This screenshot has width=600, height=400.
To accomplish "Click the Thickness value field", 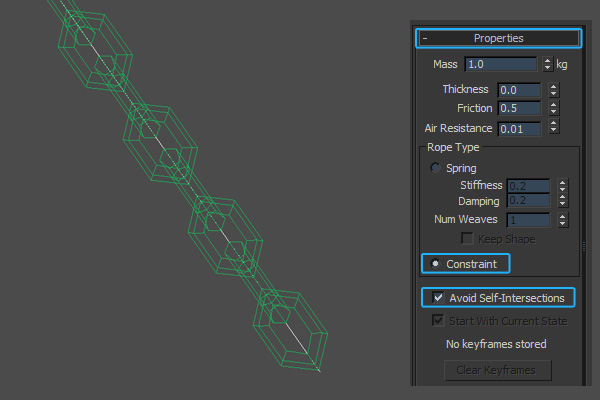I will [x=519, y=90].
